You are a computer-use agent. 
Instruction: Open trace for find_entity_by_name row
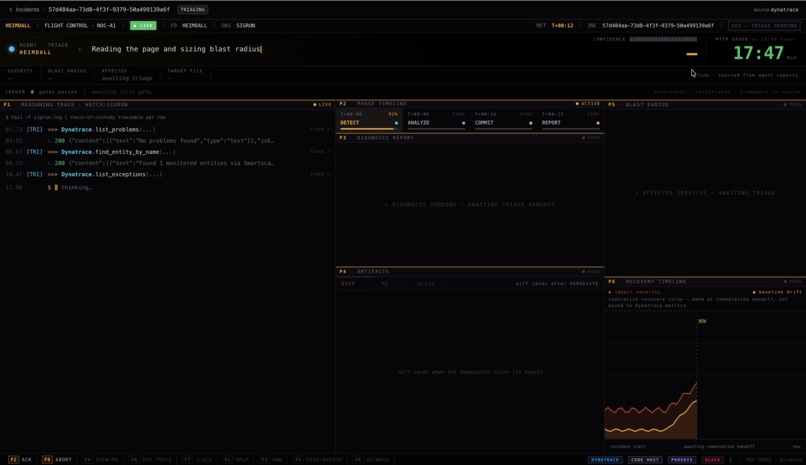point(320,152)
